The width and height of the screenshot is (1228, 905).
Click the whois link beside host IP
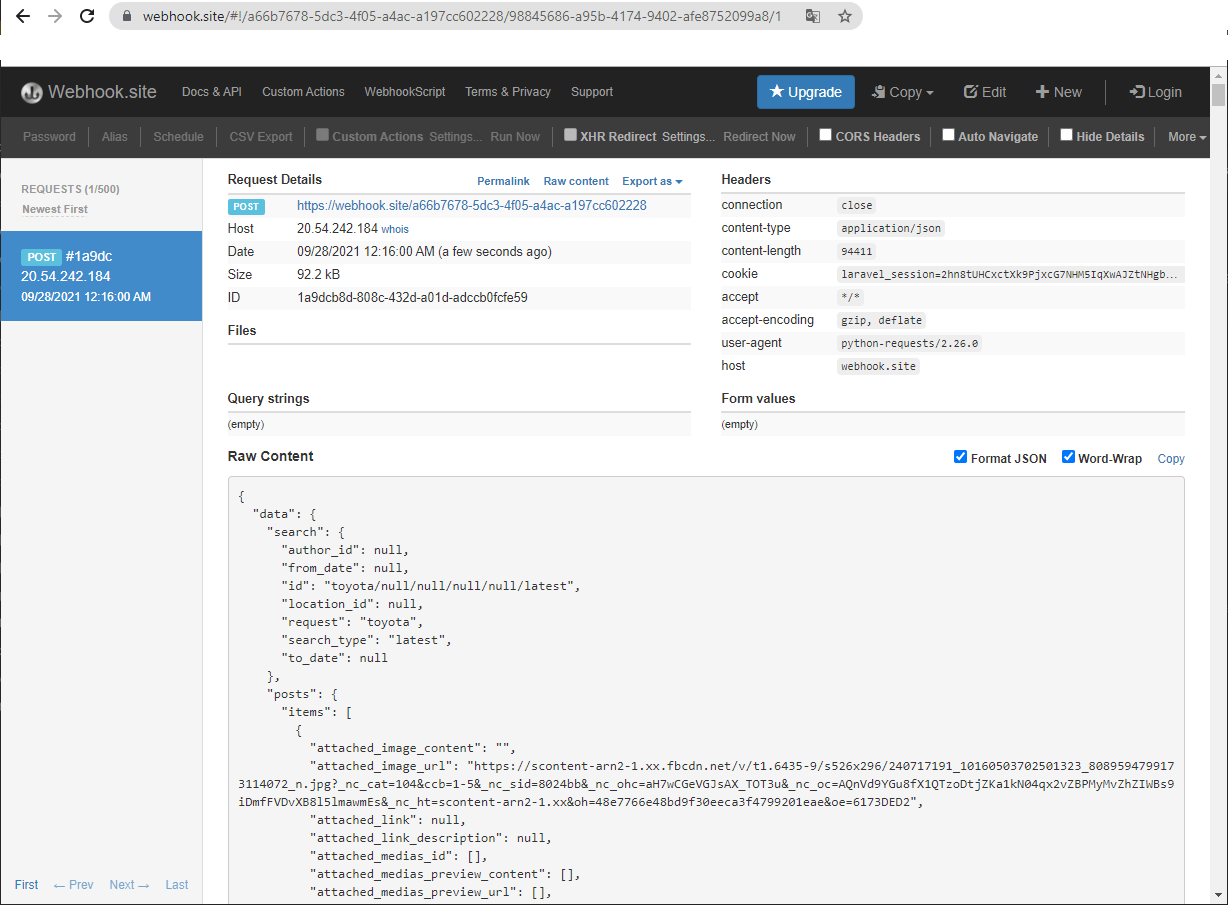click(x=395, y=229)
